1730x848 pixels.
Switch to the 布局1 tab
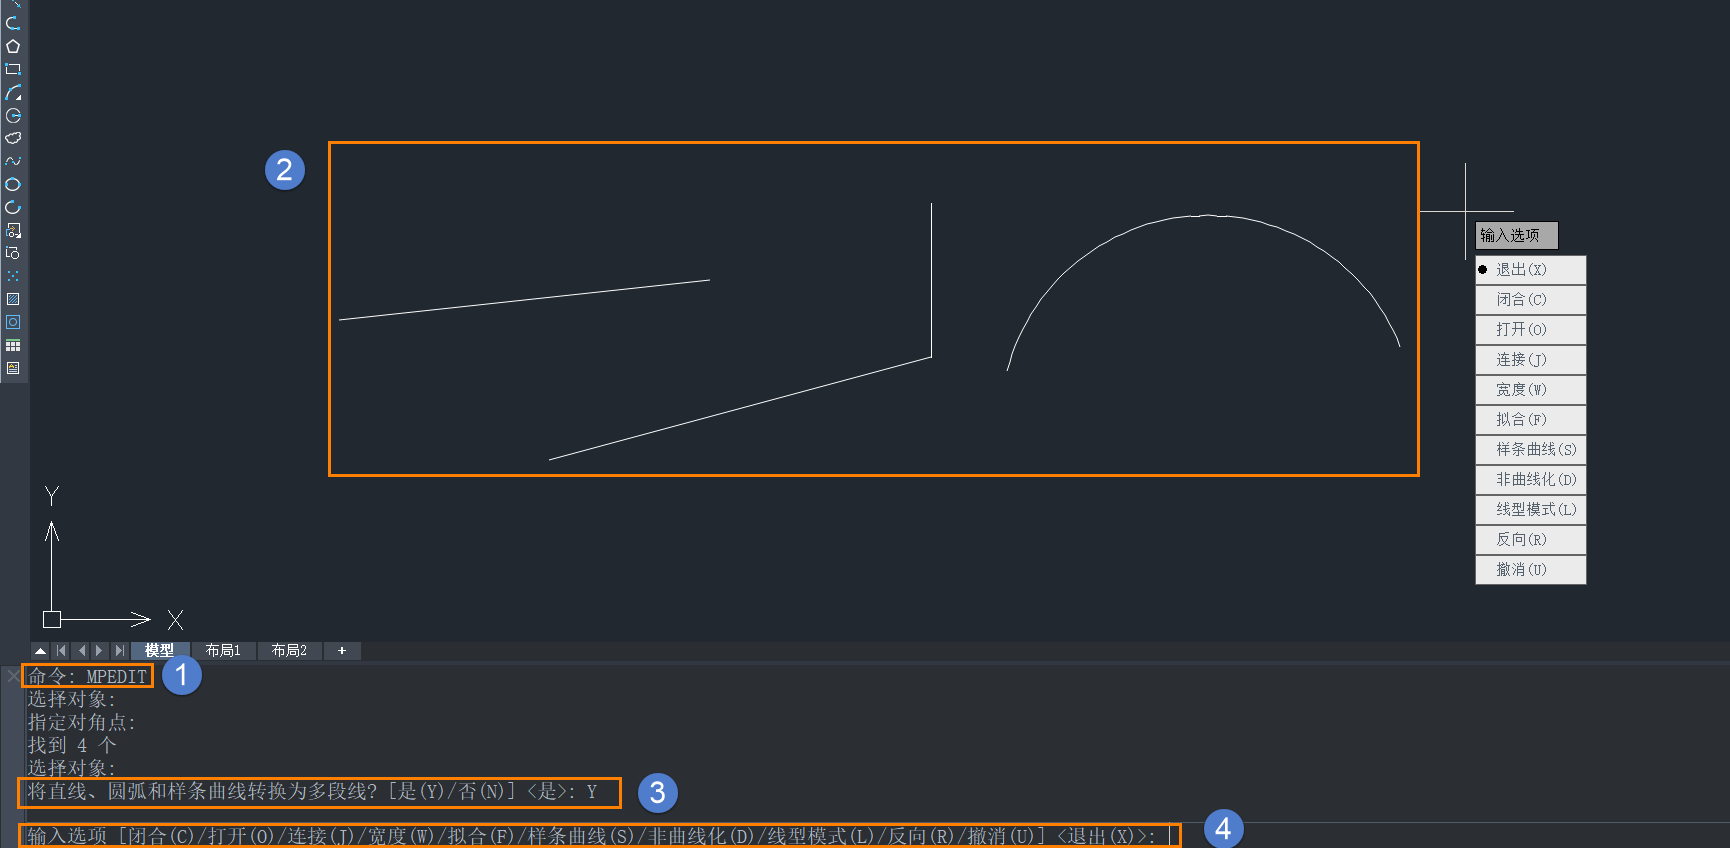223,651
